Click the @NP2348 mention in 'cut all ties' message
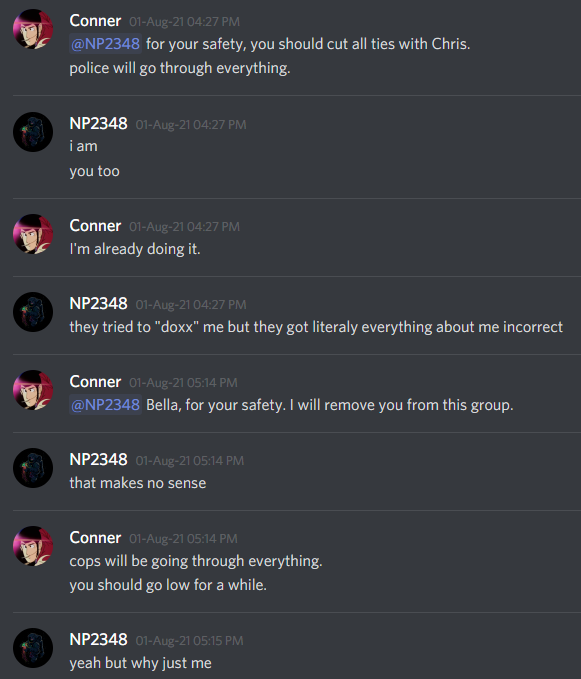This screenshot has width=581, height=679. pyautogui.click(x=105, y=44)
